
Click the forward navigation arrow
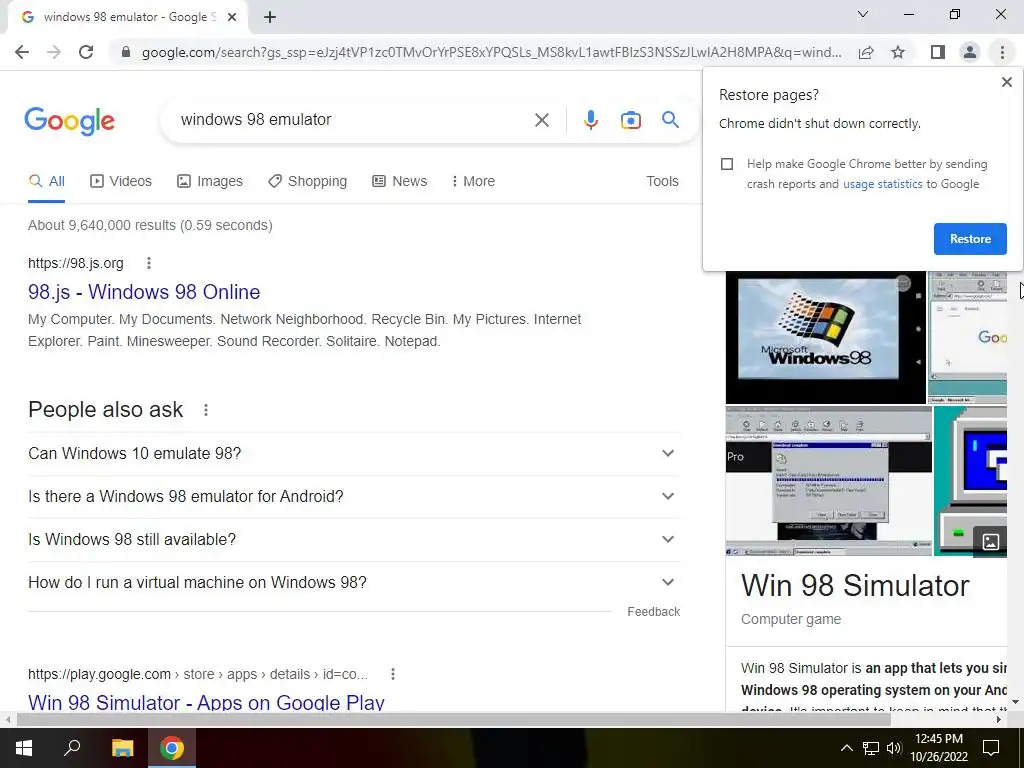pyautogui.click(x=54, y=52)
